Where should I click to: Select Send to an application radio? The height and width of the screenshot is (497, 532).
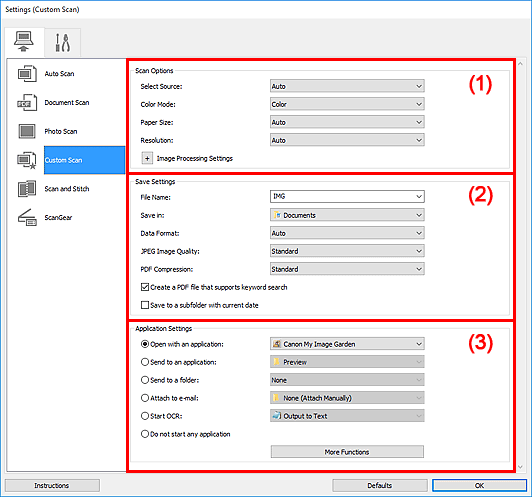[145, 362]
